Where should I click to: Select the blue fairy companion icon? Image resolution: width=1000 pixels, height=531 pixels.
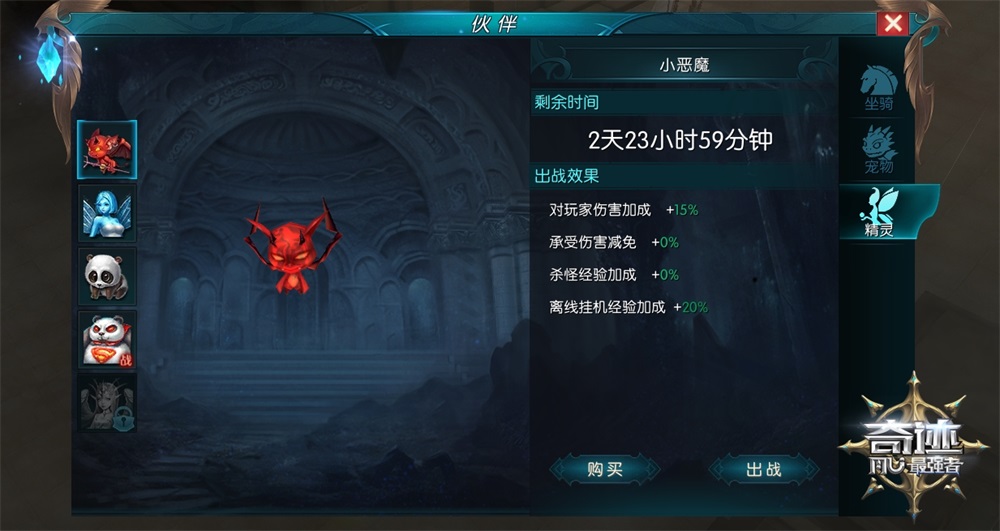107,214
